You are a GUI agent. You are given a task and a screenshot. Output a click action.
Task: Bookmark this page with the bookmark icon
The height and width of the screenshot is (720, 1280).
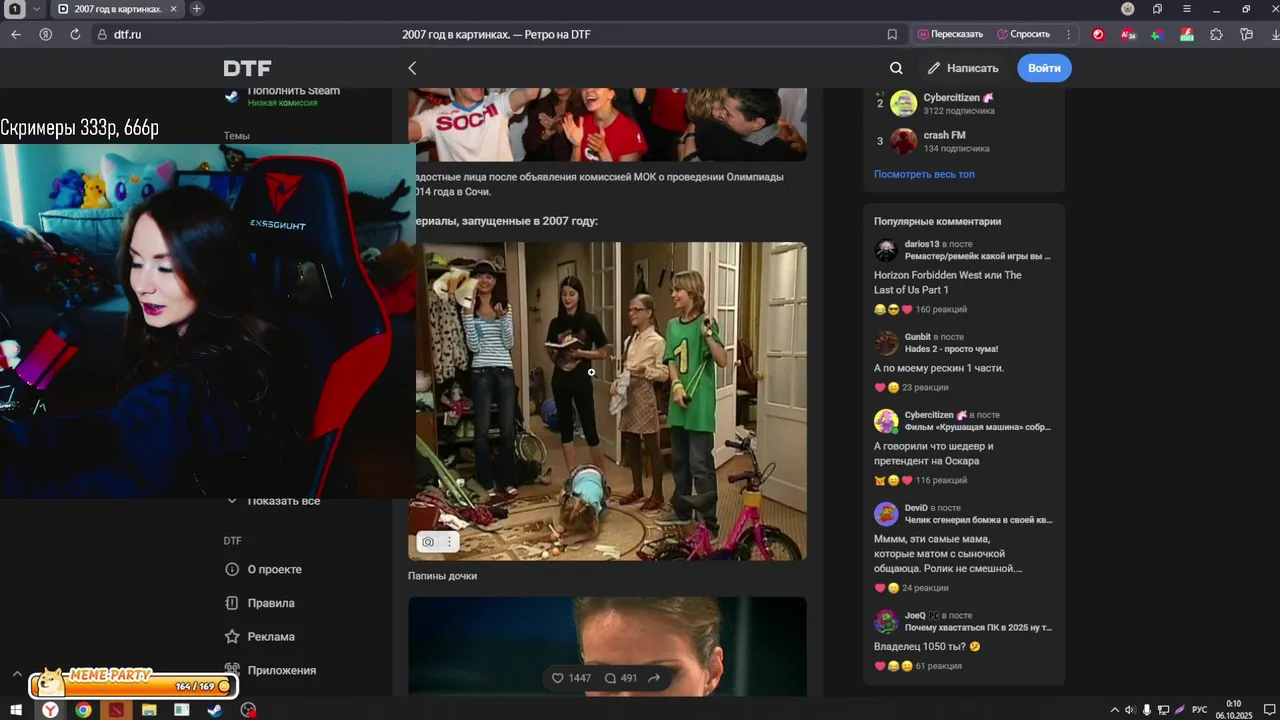click(892, 34)
